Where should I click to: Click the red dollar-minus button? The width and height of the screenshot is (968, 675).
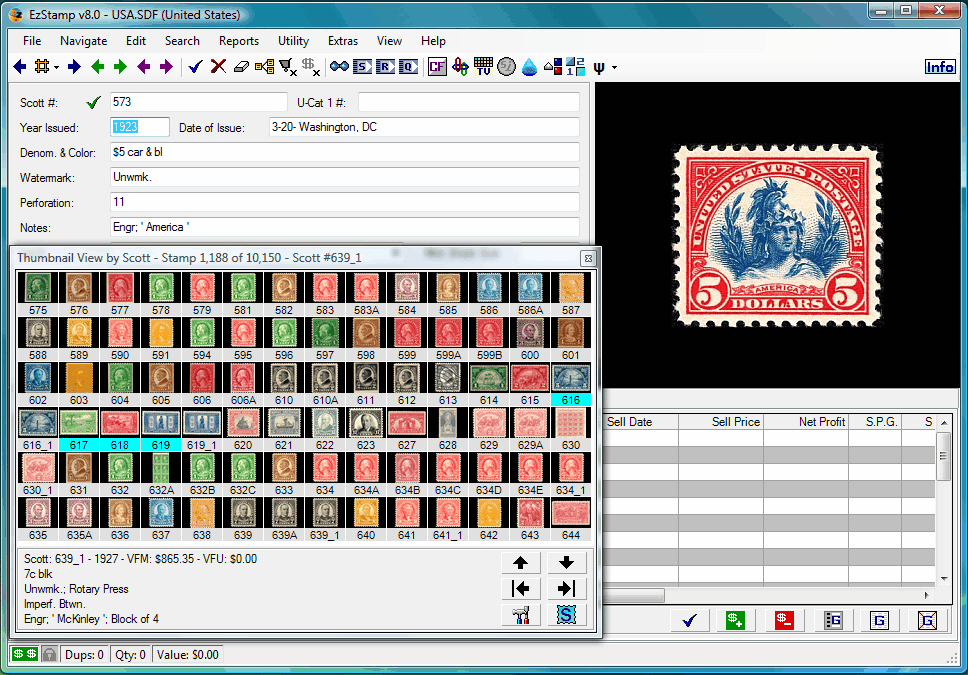[783, 620]
